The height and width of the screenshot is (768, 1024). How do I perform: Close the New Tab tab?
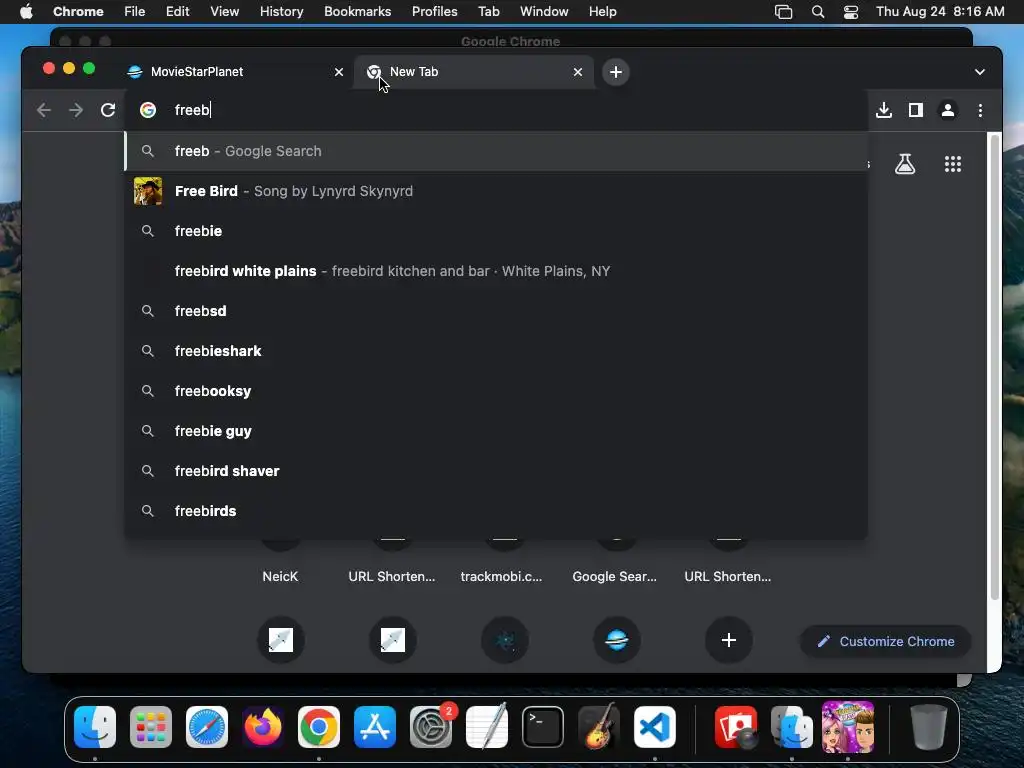click(x=577, y=72)
